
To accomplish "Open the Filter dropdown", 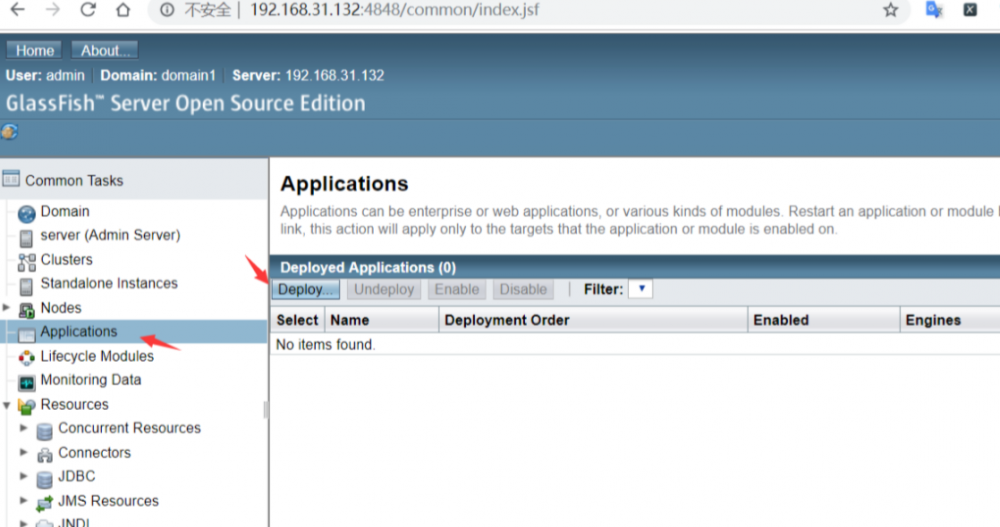I will (640, 289).
